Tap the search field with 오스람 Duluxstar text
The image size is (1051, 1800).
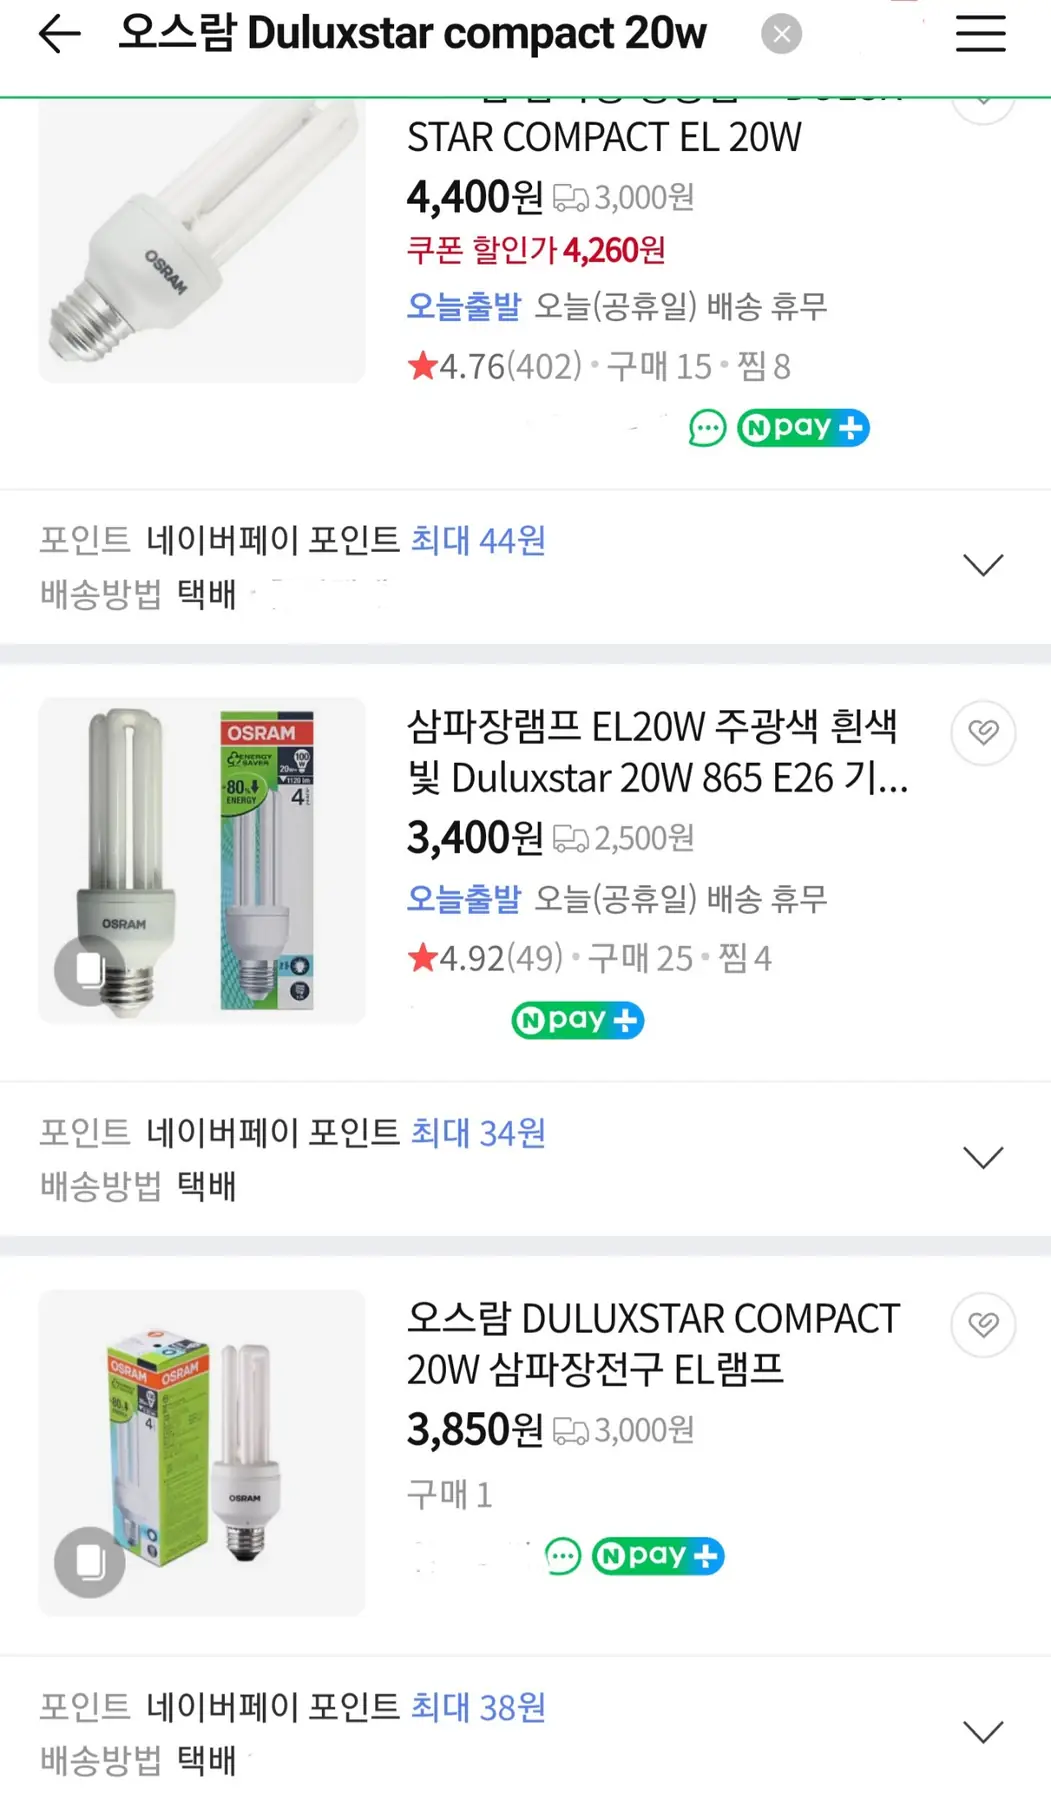412,35
